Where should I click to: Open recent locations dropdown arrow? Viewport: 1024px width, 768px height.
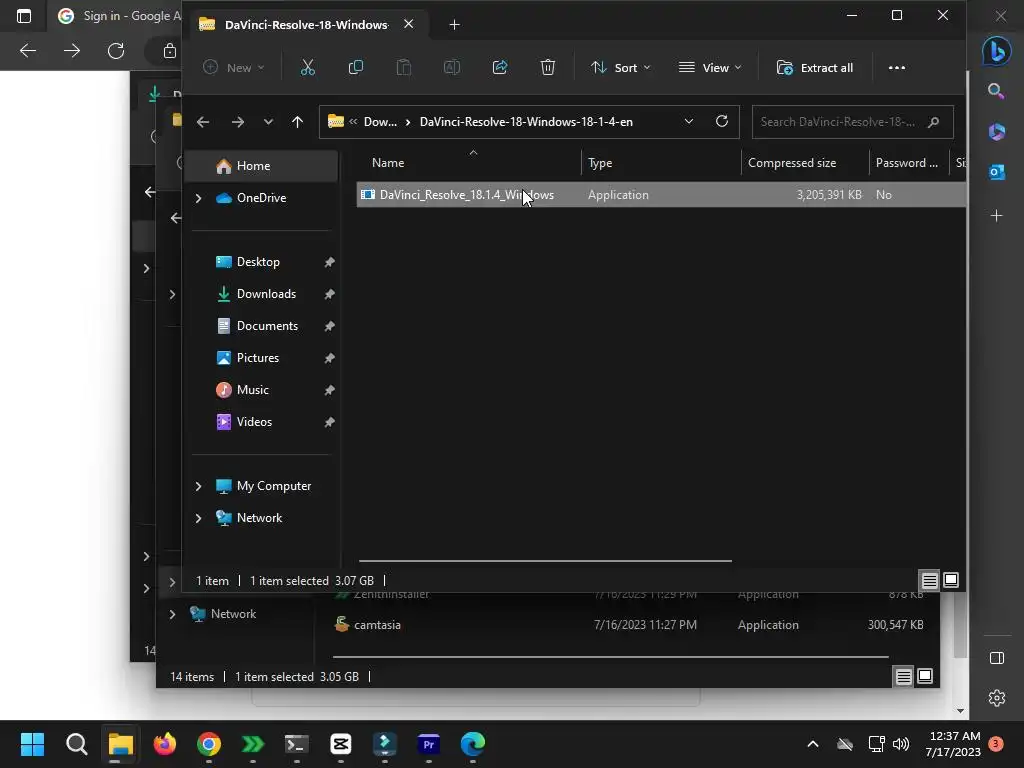268,122
